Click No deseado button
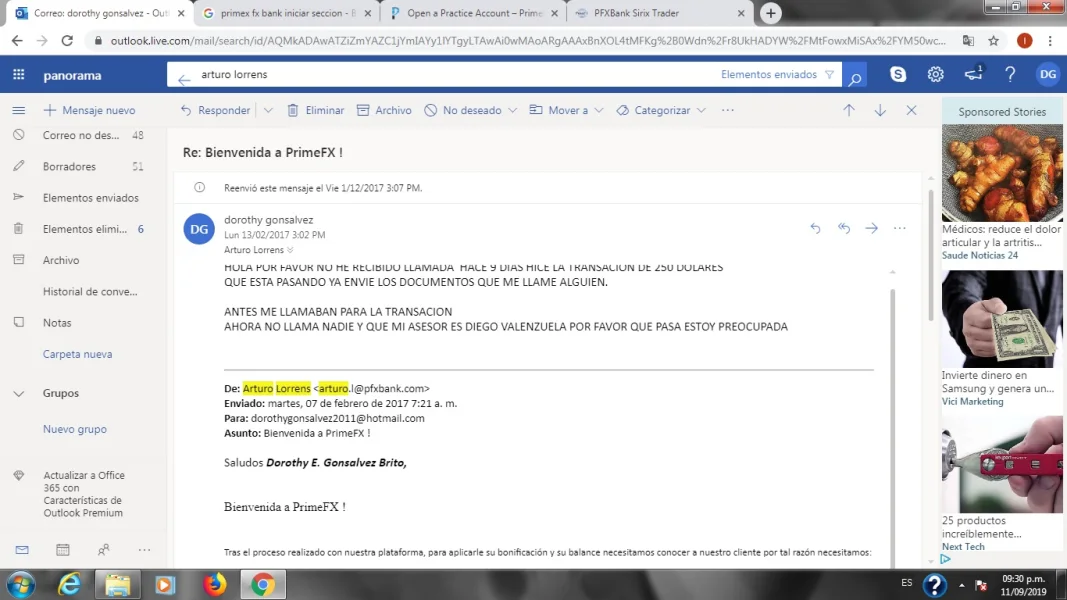The width and height of the screenshot is (1067, 600). coord(463,110)
